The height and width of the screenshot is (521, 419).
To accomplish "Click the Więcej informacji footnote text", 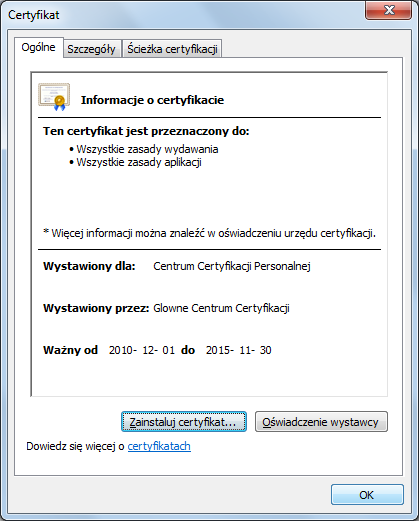I will pyautogui.click(x=210, y=233).
